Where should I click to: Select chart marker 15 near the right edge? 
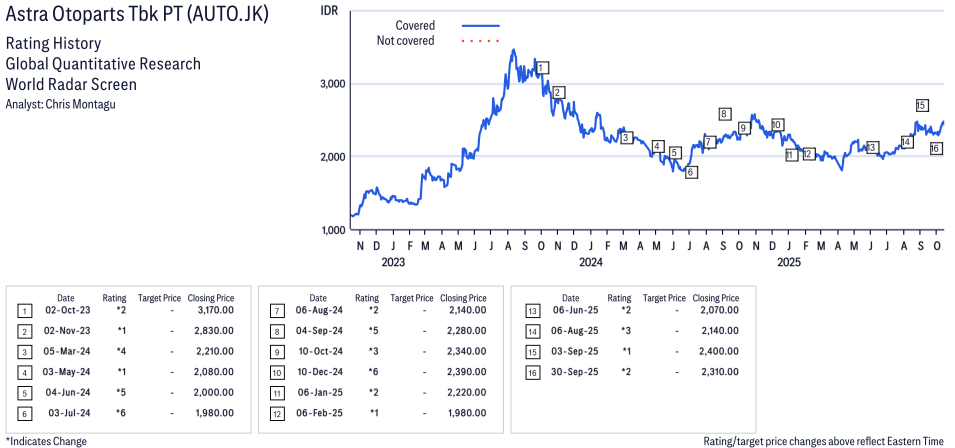coord(921,105)
